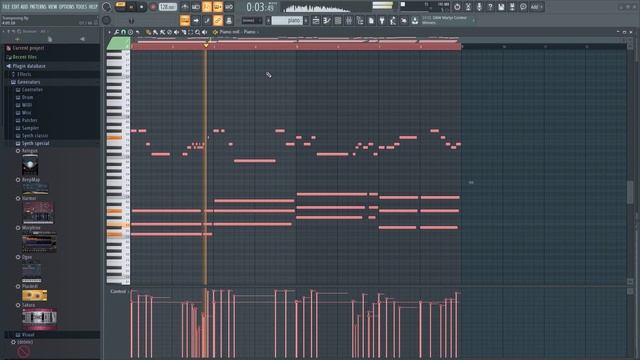
Task: Select the Harmor plugin entry
Action: click(29, 198)
